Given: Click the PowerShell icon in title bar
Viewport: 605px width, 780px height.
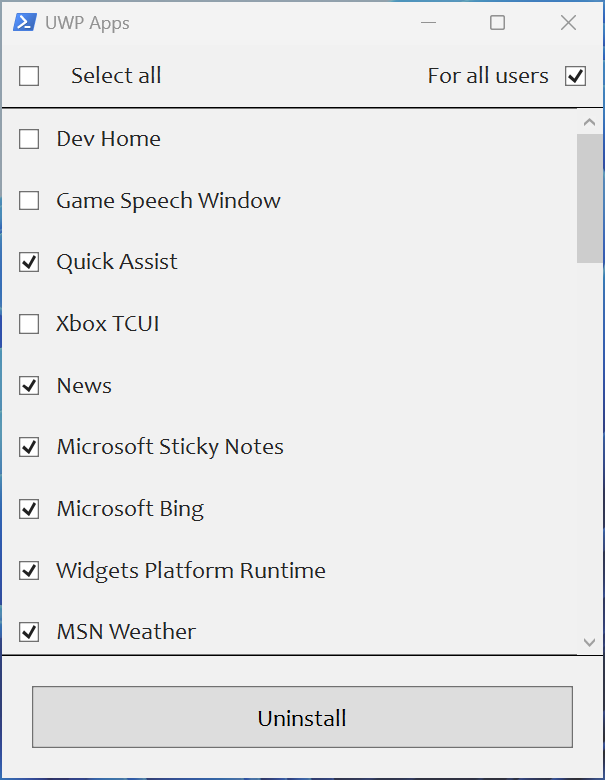Looking at the screenshot, I should pos(25,23).
